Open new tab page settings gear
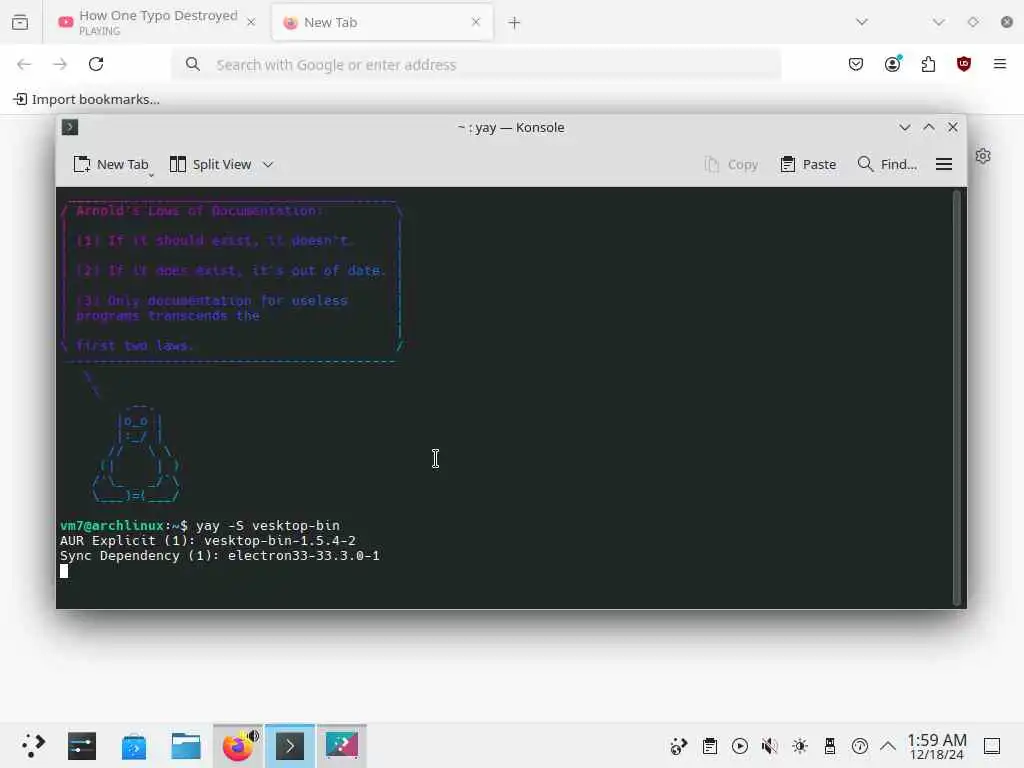 [x=983, y=156]
